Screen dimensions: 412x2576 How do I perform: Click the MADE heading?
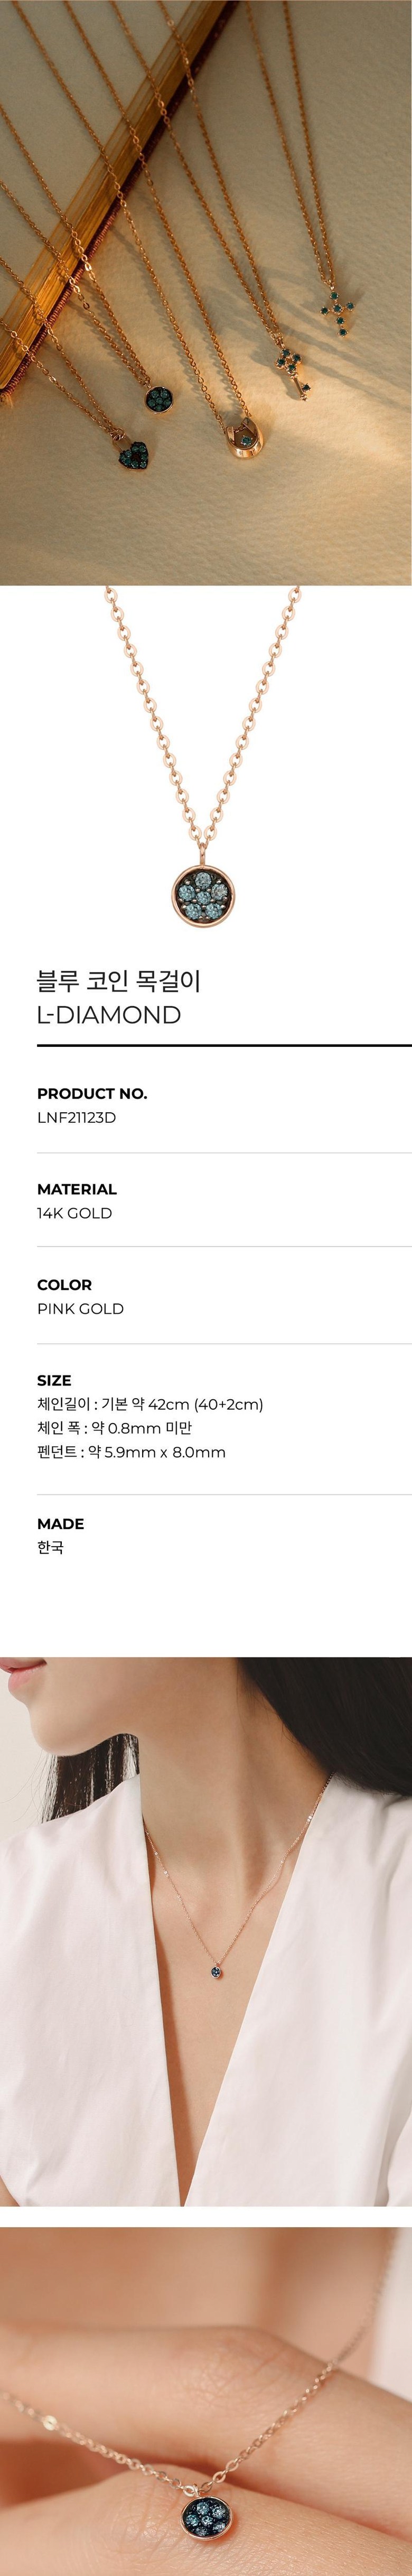[60, 1524]
